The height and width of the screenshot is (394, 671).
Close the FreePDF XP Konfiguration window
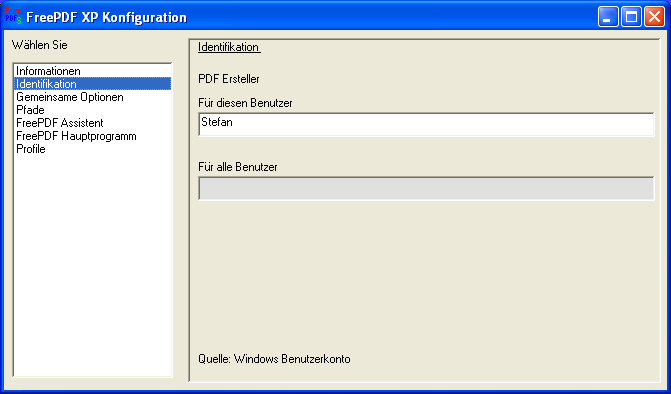(654, 17)
